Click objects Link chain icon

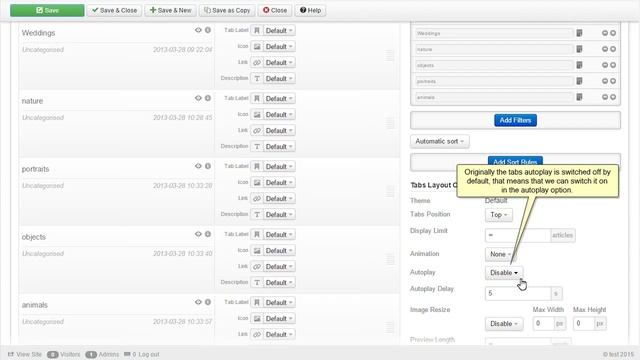coord(257,267)
